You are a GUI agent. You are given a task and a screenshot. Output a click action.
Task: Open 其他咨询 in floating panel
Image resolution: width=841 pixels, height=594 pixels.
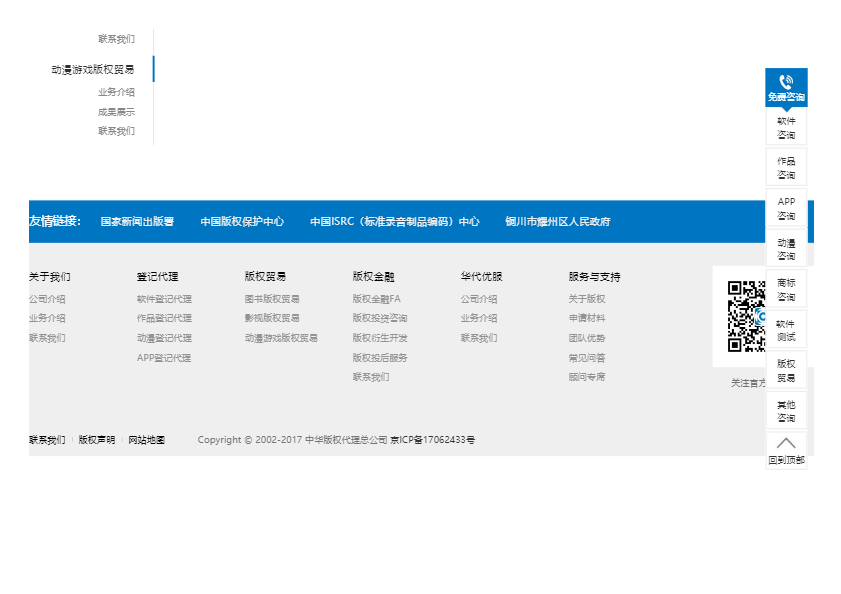[786, 411]
